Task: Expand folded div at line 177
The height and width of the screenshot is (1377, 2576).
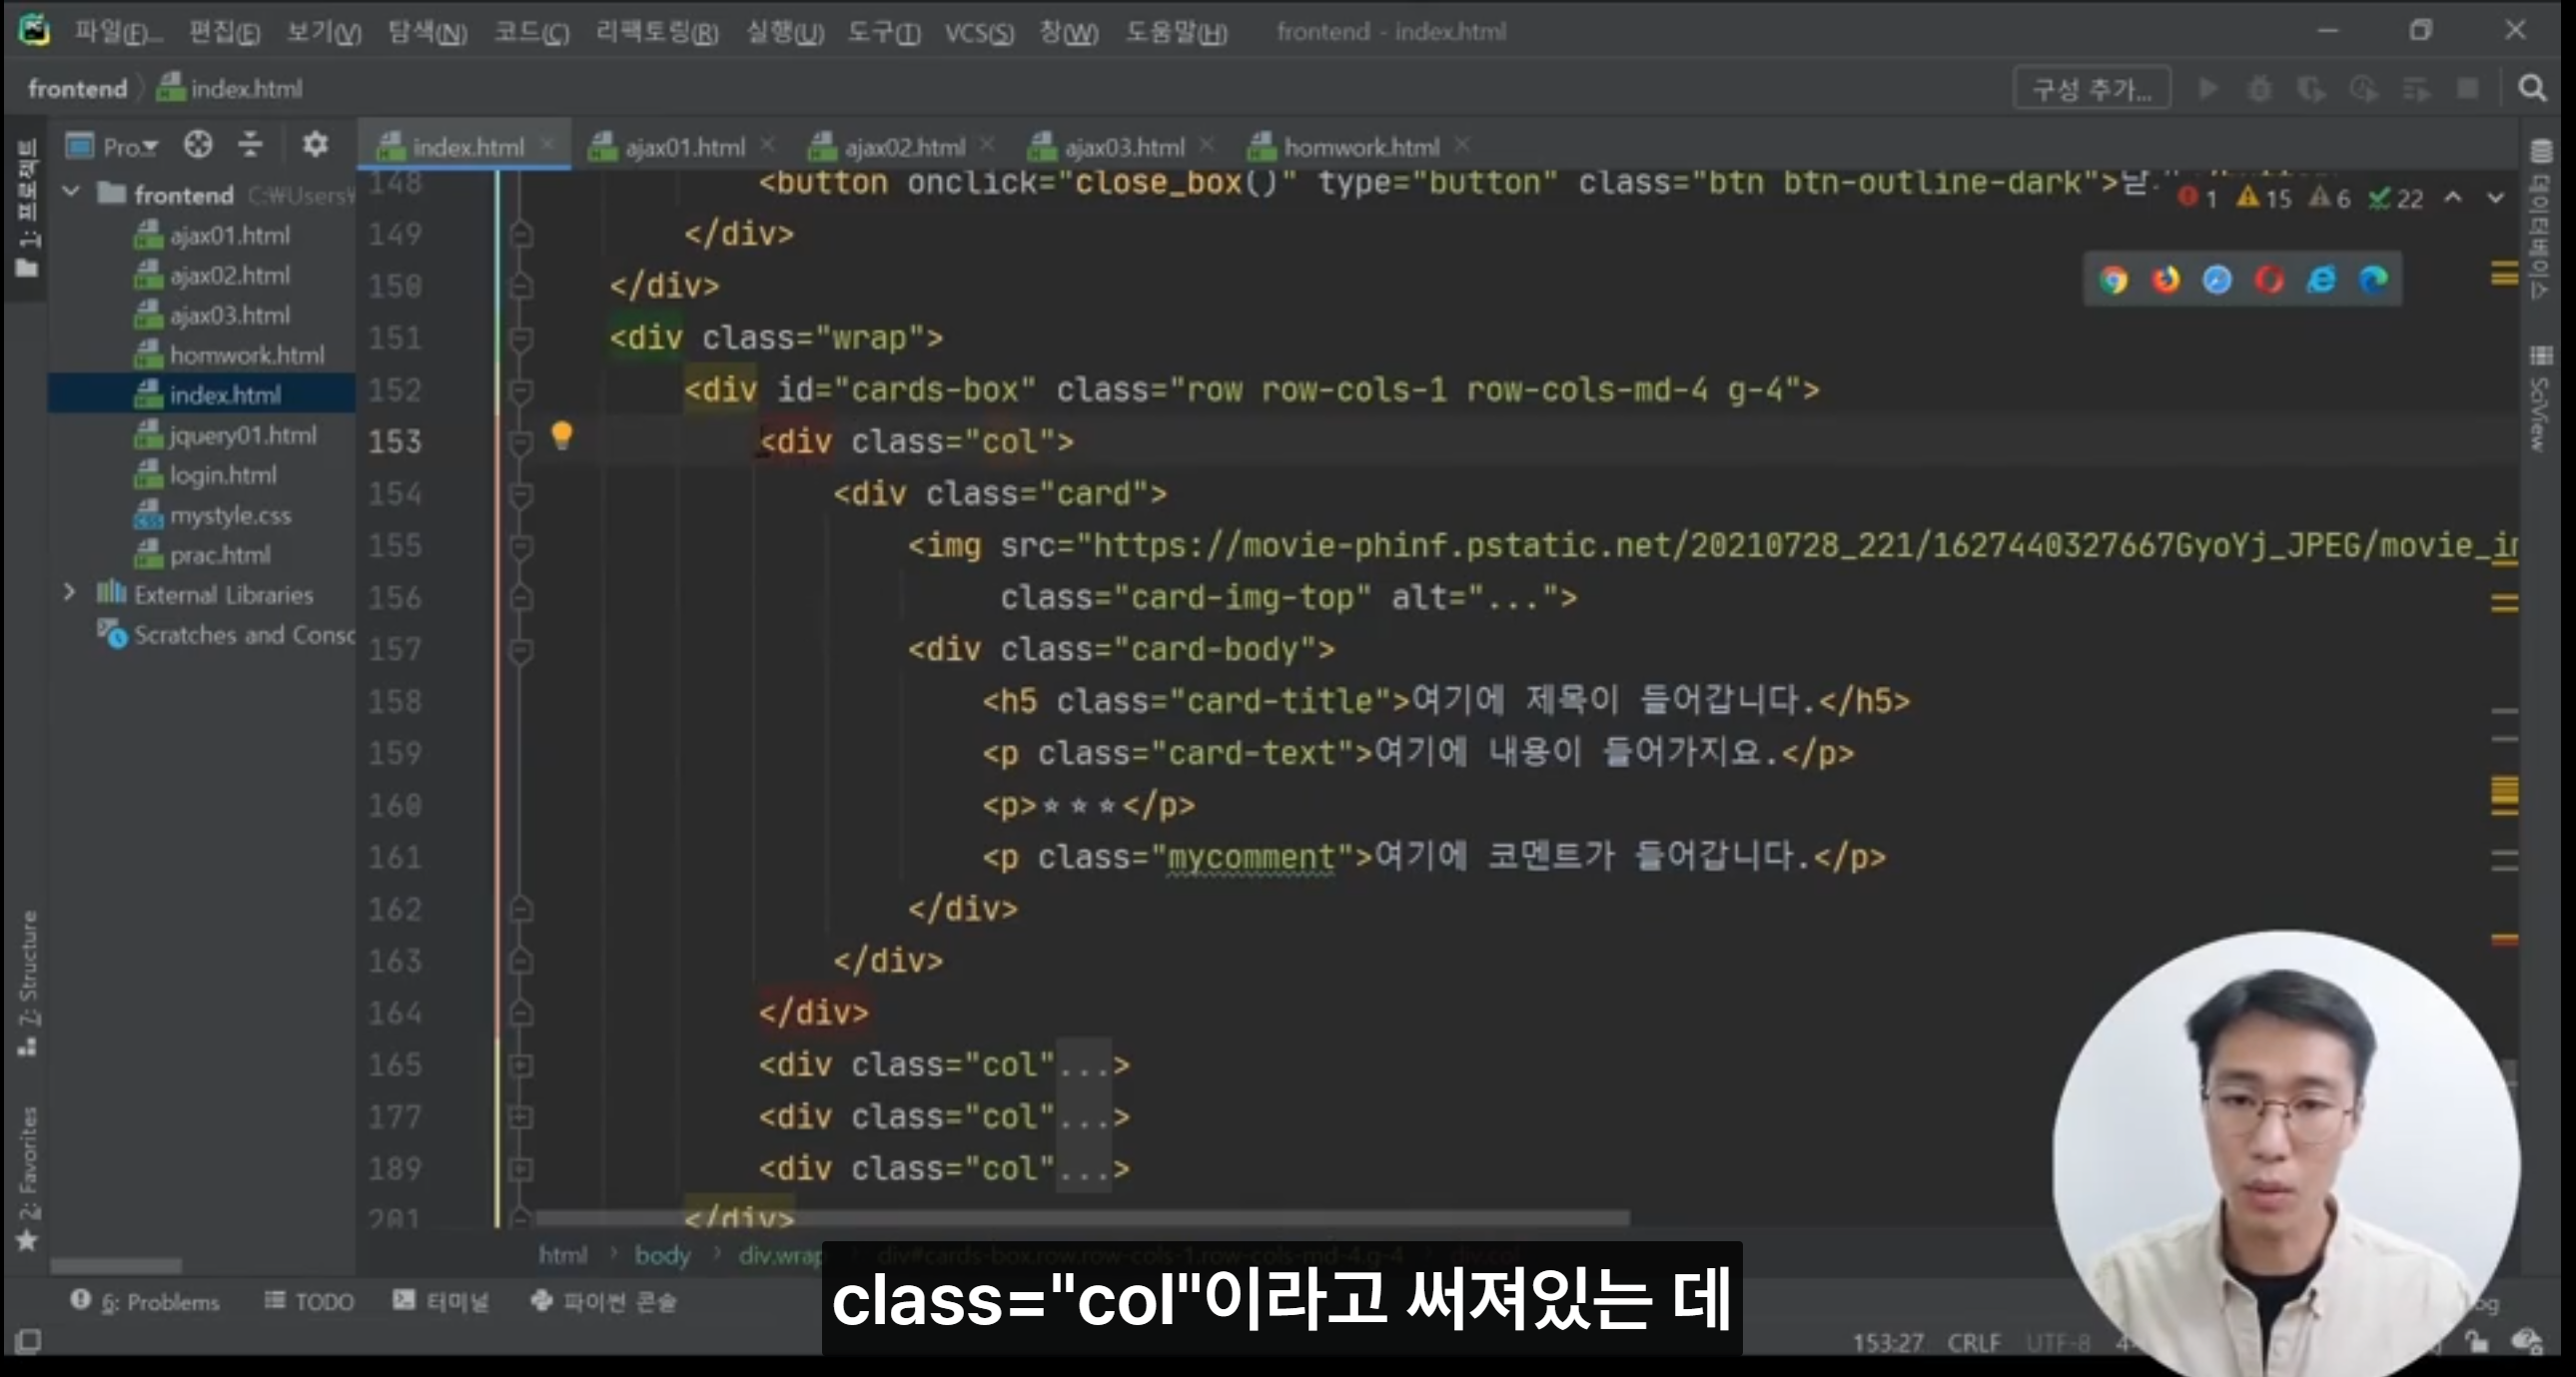Action: pos(521,1117)
